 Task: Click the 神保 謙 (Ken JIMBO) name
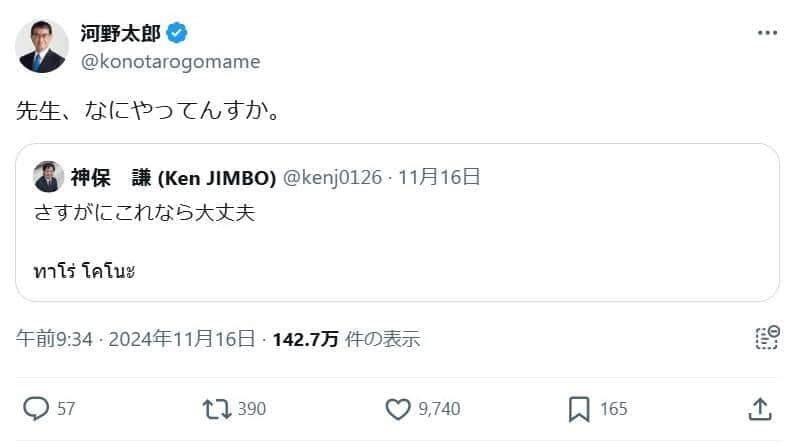click(x=173, y=178)
